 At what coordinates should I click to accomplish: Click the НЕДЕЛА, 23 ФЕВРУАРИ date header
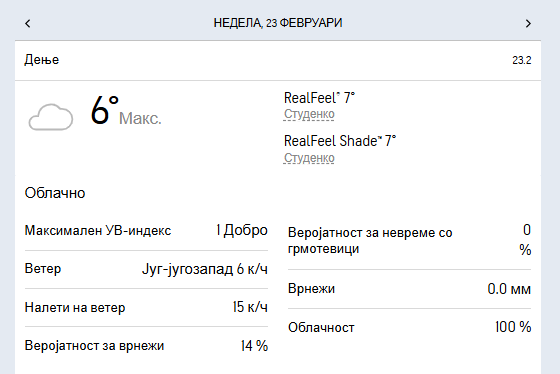[x=278, y=23]
